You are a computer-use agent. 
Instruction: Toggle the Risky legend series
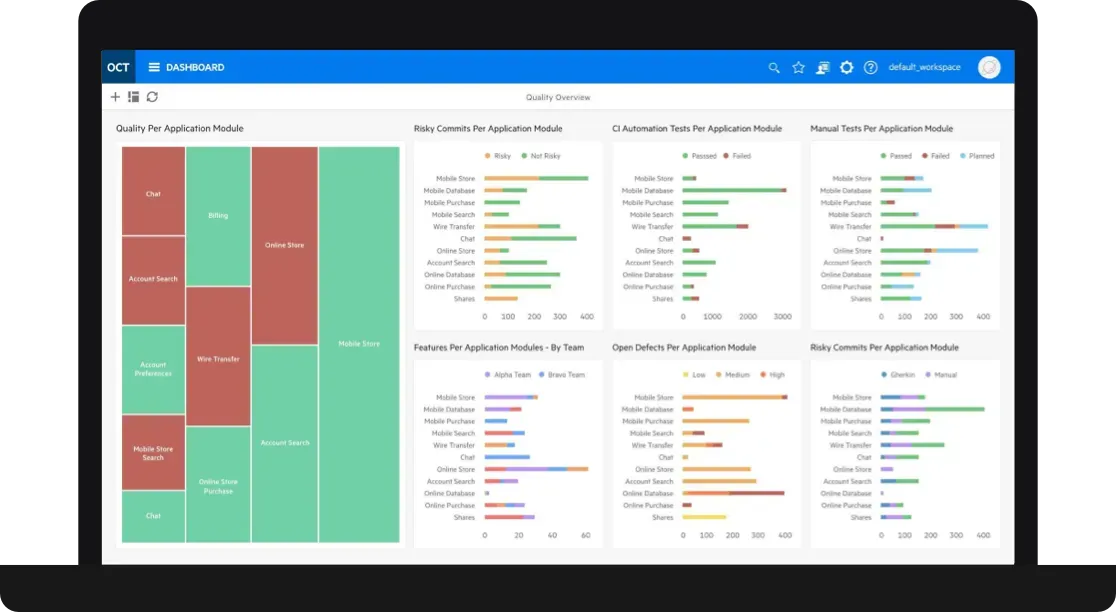[498, 156]
